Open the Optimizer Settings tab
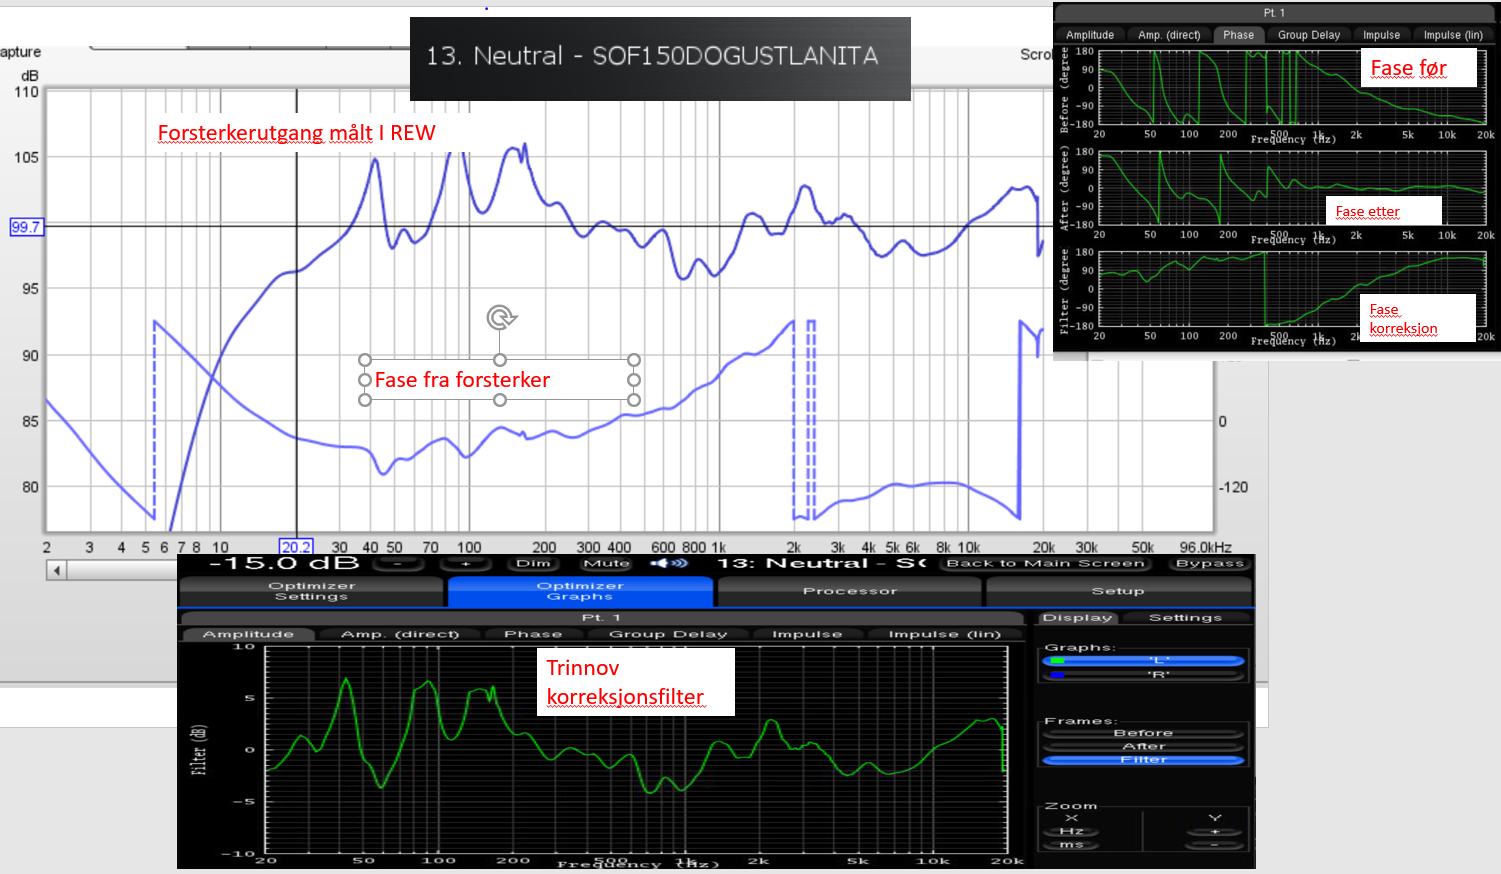The width and height of the screenshot is (1501, 874). [x=311, y=591]
